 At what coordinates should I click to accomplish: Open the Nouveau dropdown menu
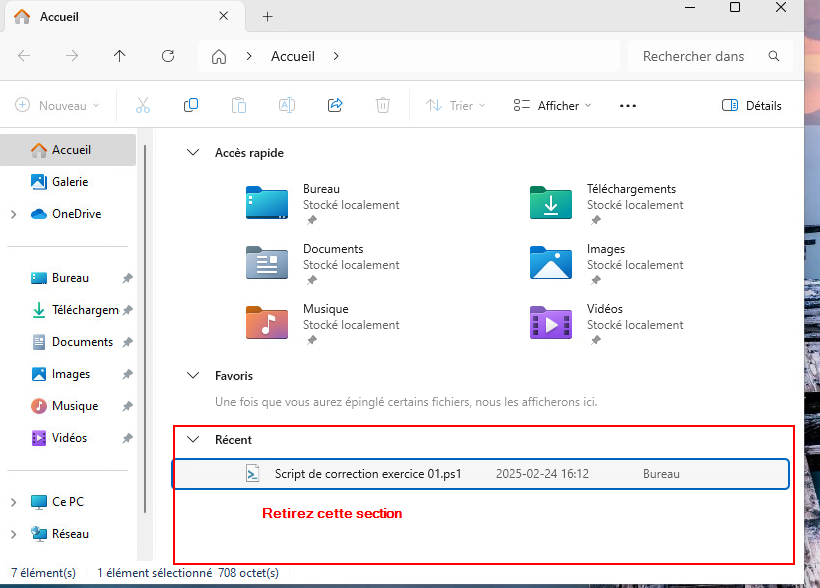point(58,106)
